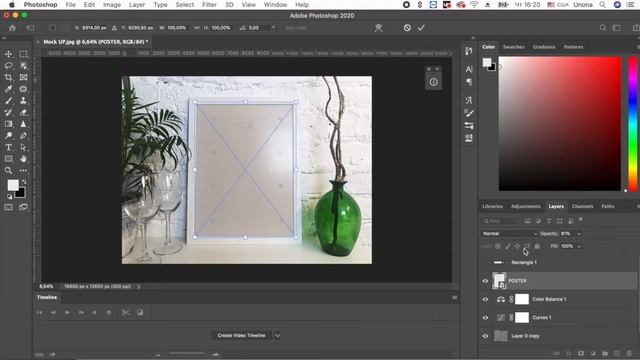
Task: Switch to the Adjustments tab
Action: 525,207
